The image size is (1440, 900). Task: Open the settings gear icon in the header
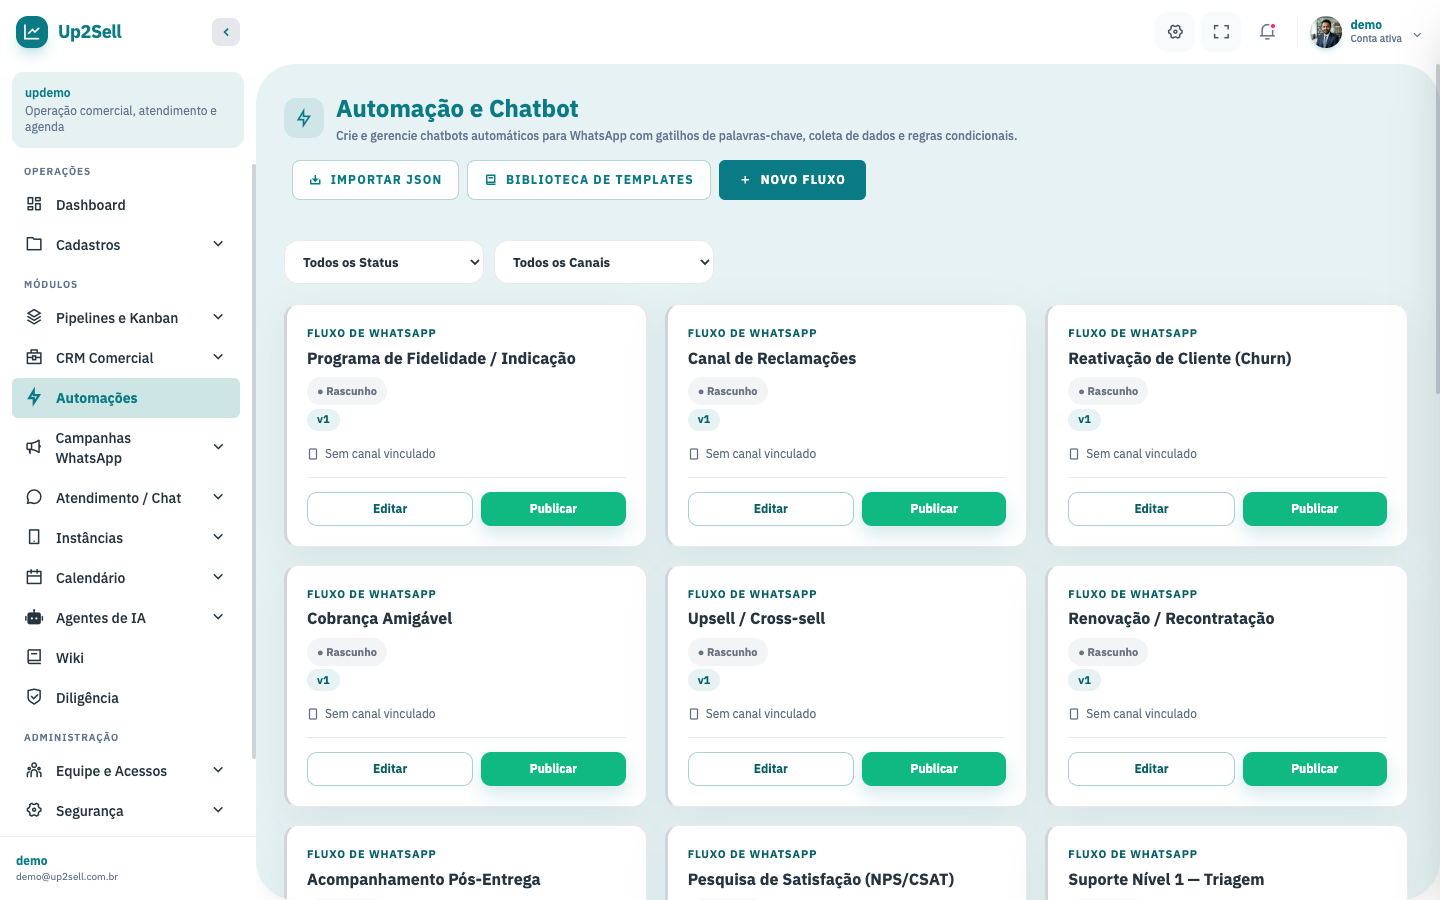click(1175, 32)
